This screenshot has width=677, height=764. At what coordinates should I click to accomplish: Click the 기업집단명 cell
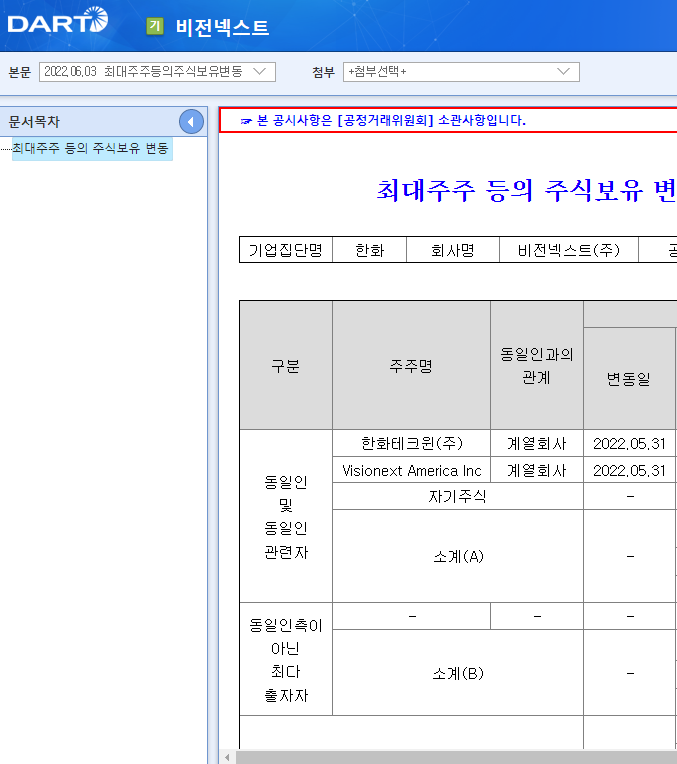tap(286, 250)
